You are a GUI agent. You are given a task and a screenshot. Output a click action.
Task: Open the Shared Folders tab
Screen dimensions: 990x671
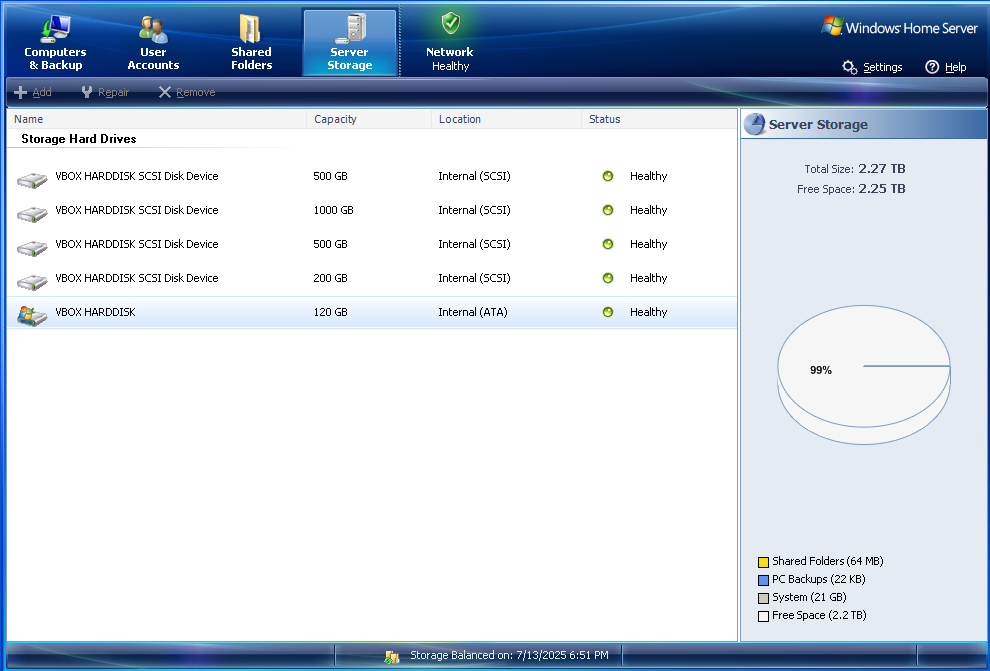click(251, 43)
